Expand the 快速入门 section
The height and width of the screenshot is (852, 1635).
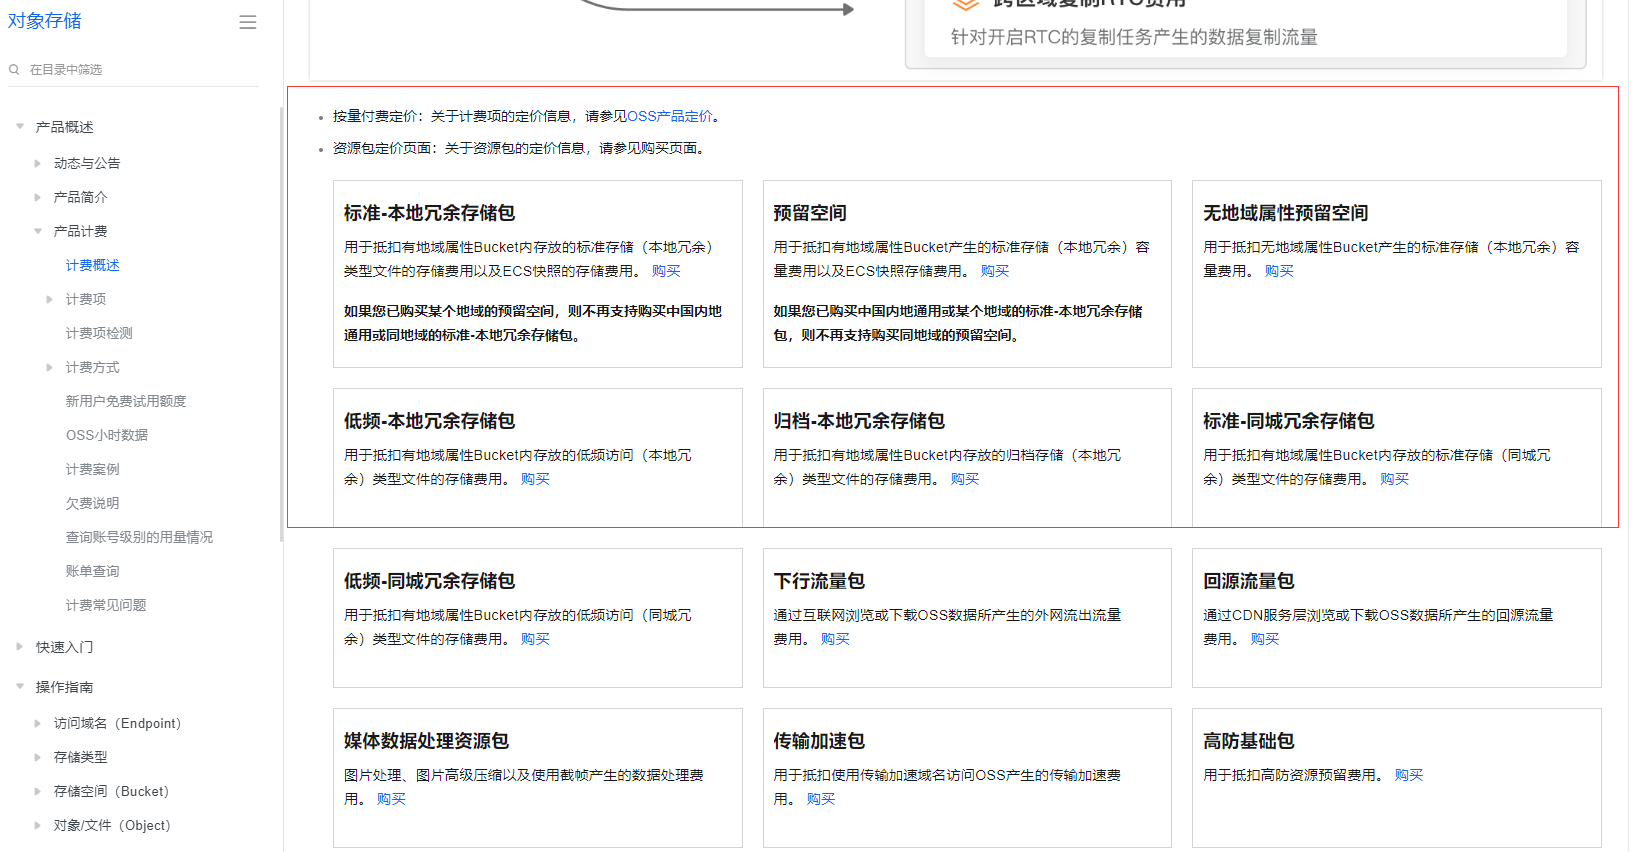point(20,647)
